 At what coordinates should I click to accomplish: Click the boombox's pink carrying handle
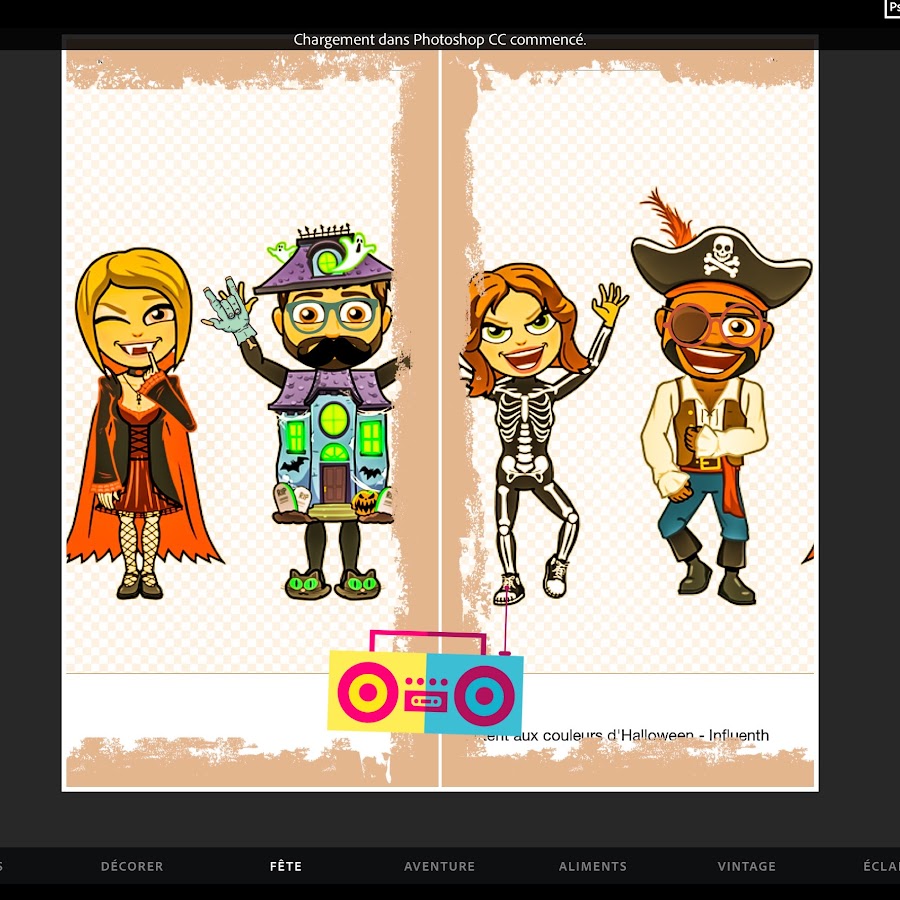pyautogui.click(x=427, y=638)
